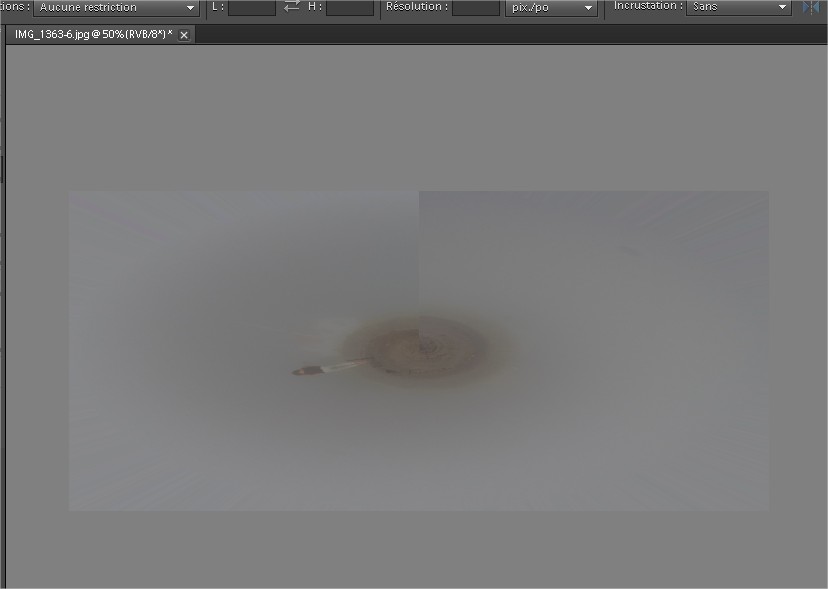
Task: Click empty tab bar right of document tab
Action: point(500,34)
